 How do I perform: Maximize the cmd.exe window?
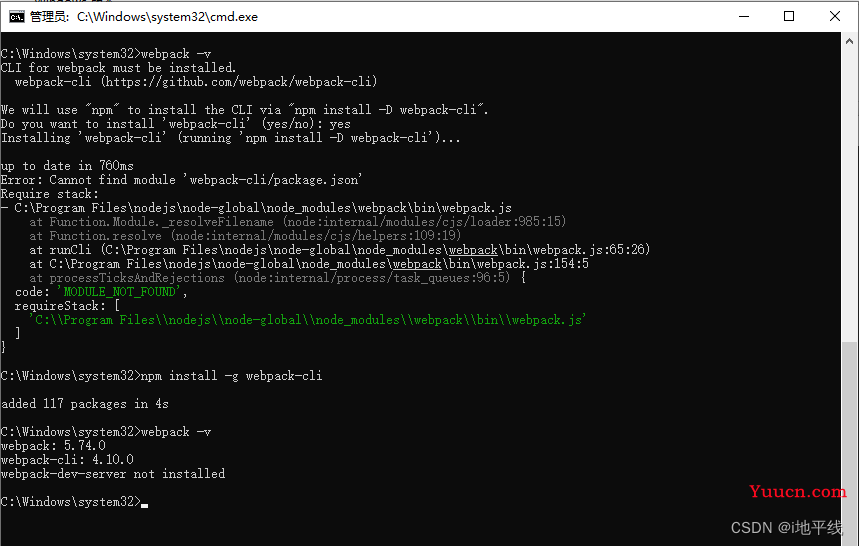789,16
